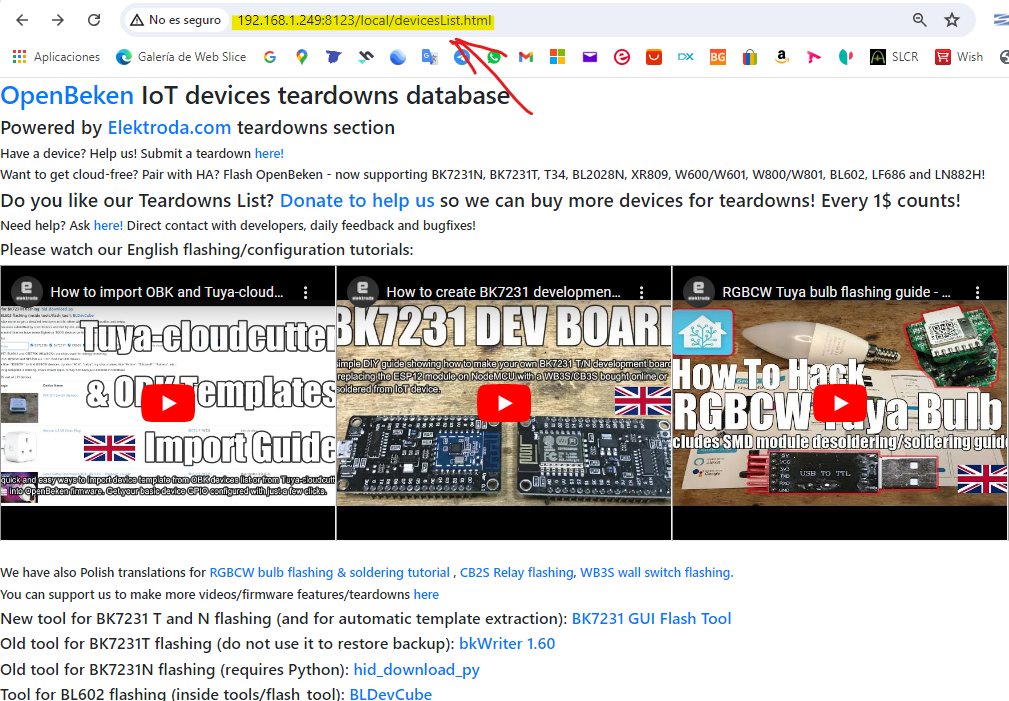
Task: Open the orange smile shopping bookmark
Action: pyautogui.click(x=654, y=57)
